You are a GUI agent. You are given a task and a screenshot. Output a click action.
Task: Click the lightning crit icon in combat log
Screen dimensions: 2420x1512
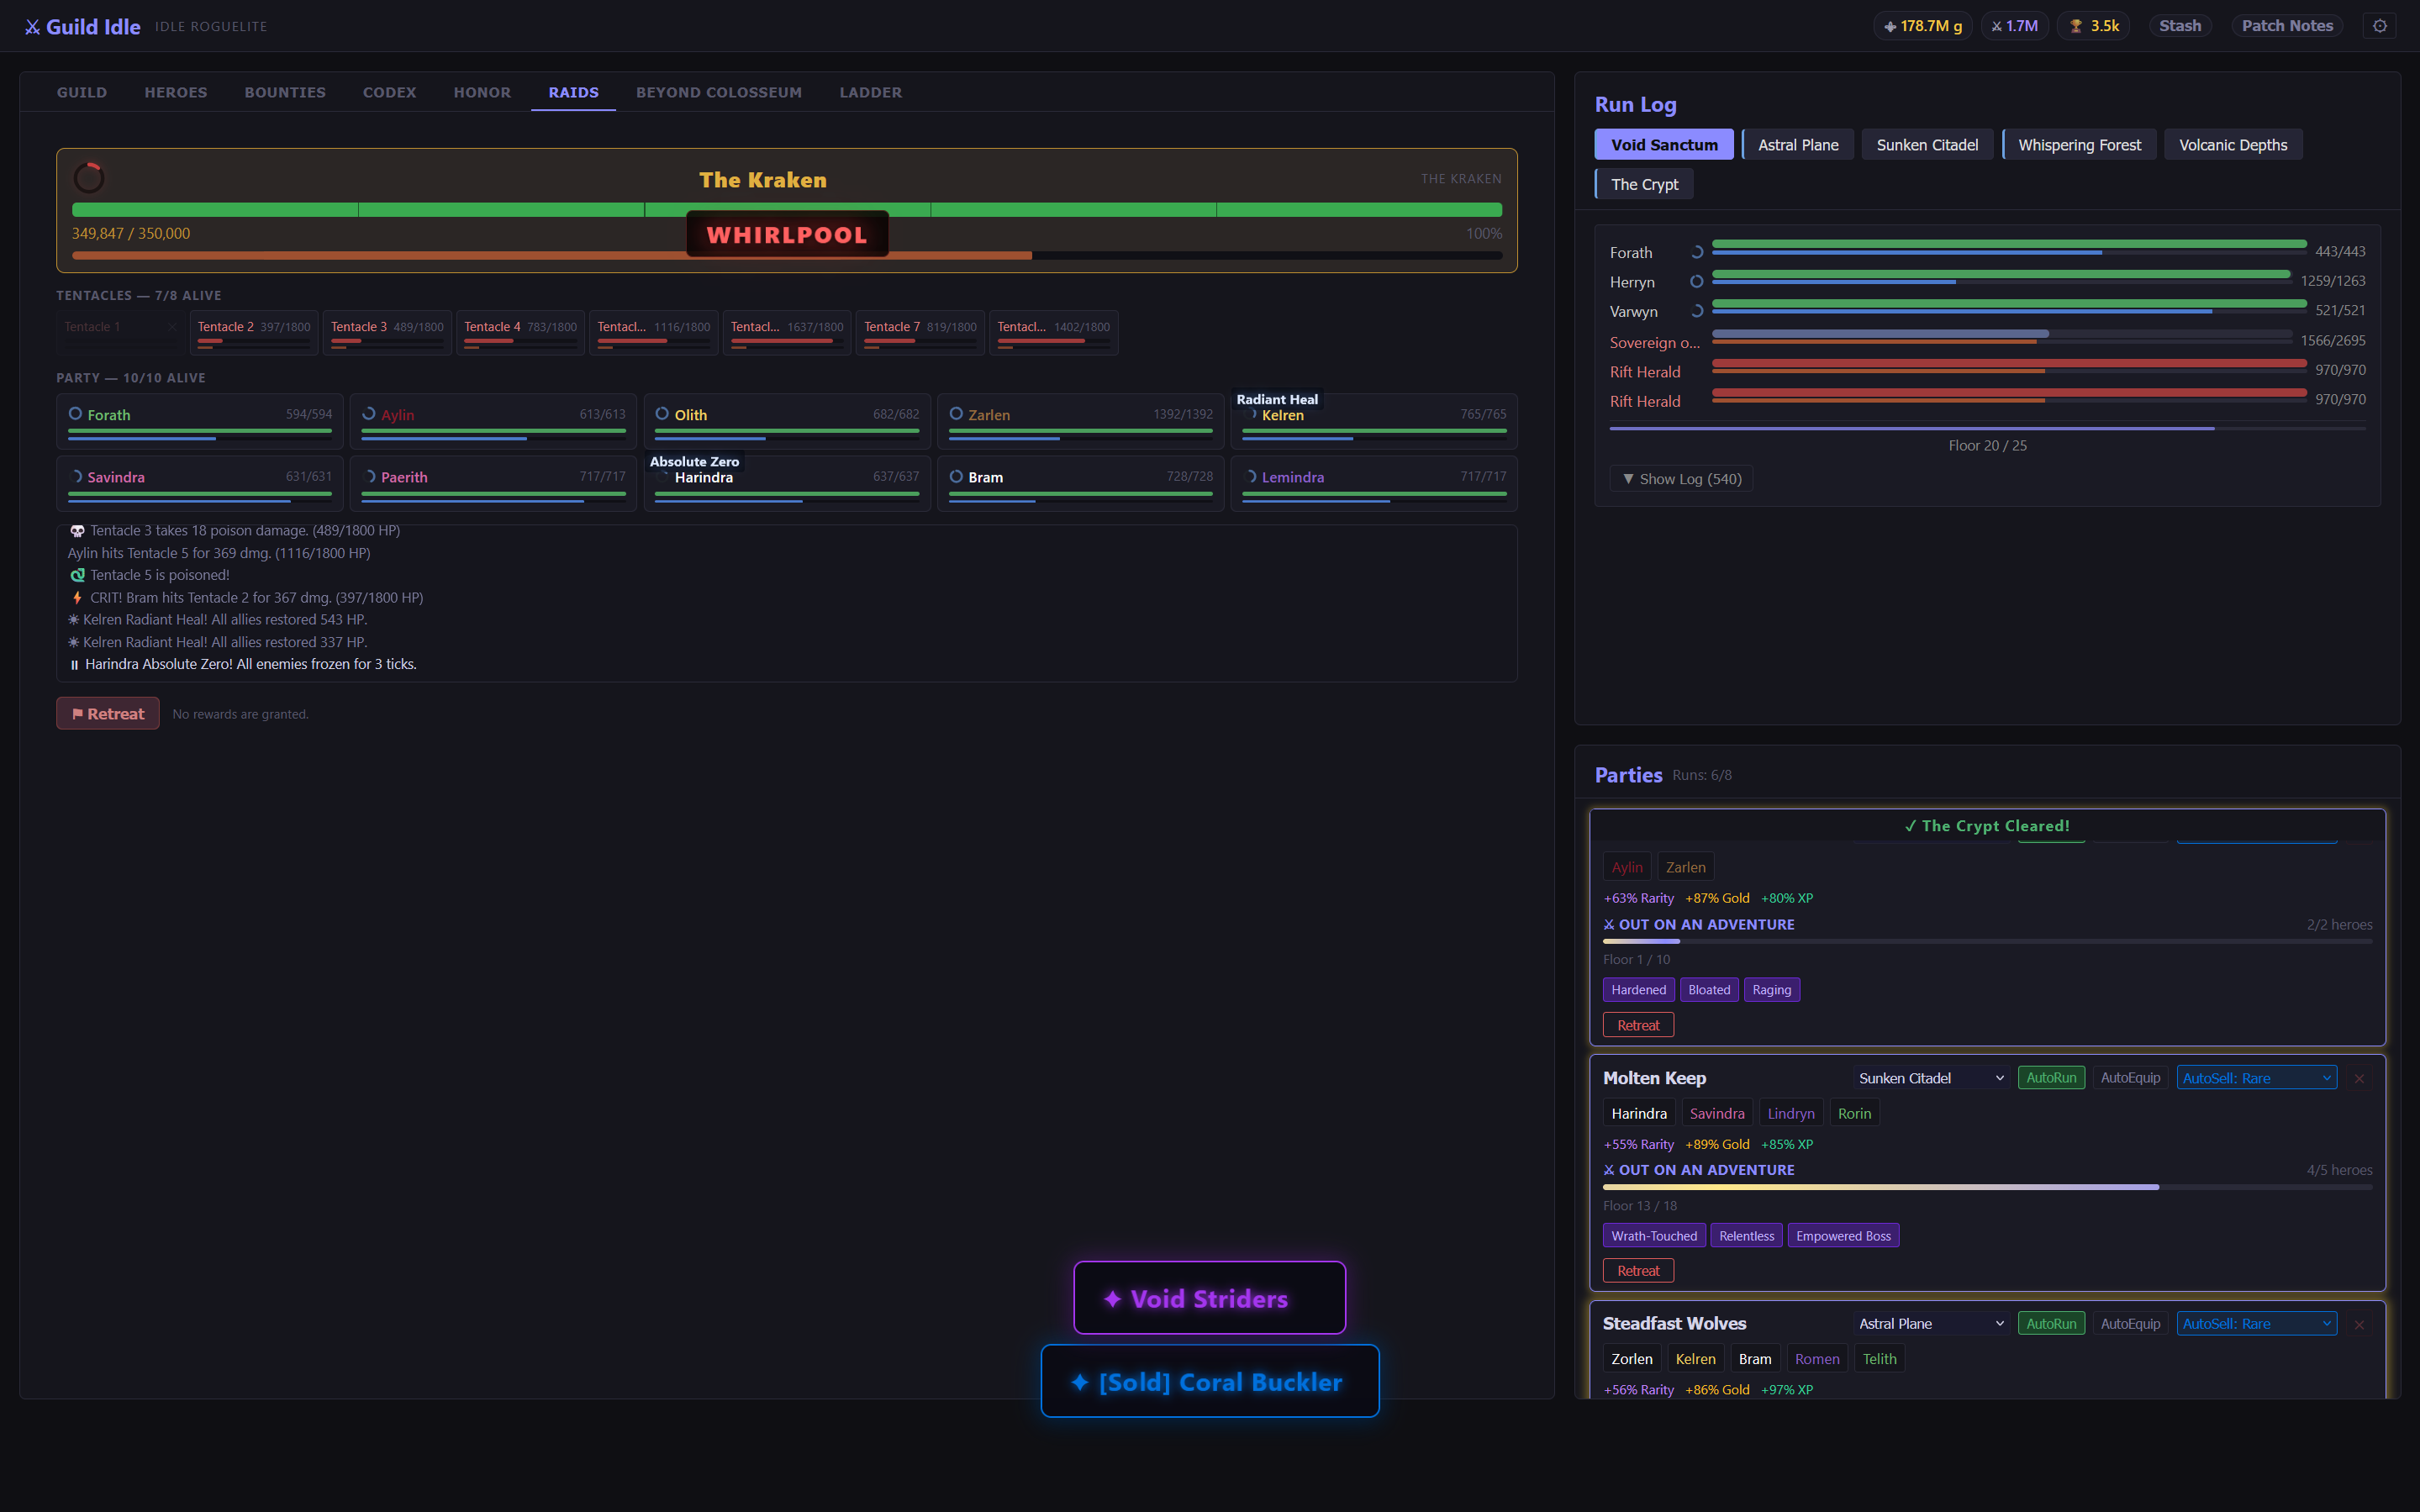[x=77, y=598]
